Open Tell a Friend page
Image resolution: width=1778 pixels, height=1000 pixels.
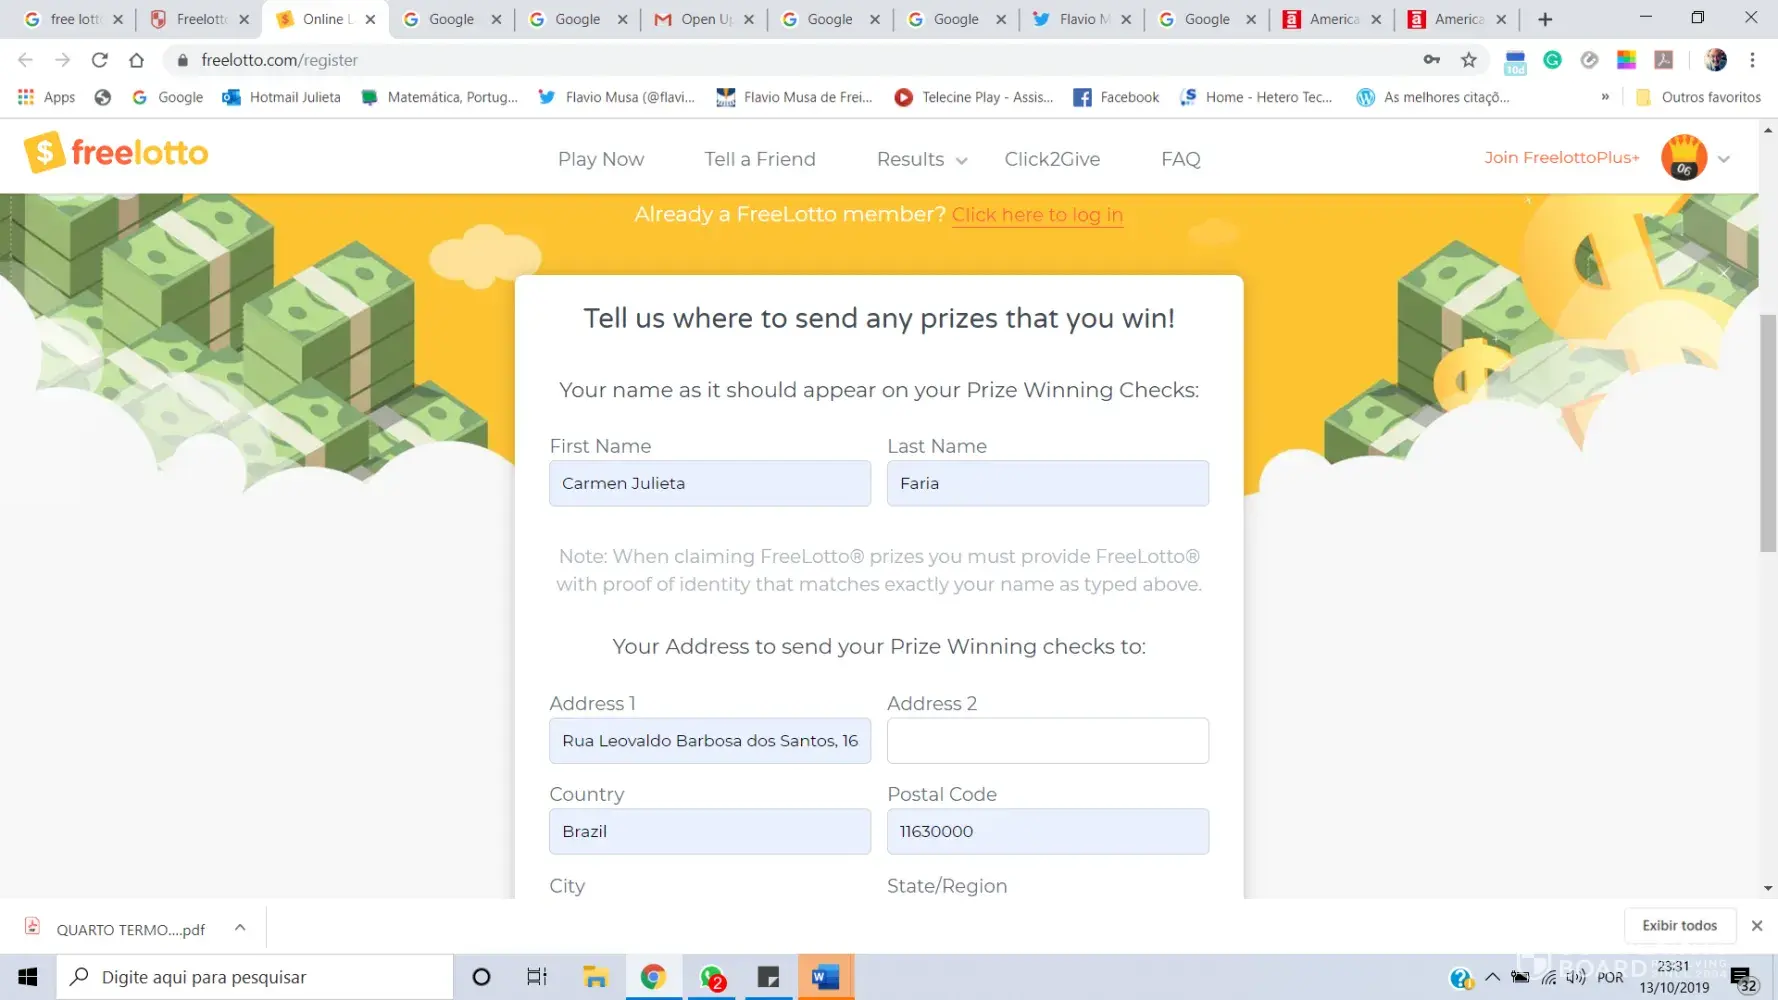tap(760, 159)
